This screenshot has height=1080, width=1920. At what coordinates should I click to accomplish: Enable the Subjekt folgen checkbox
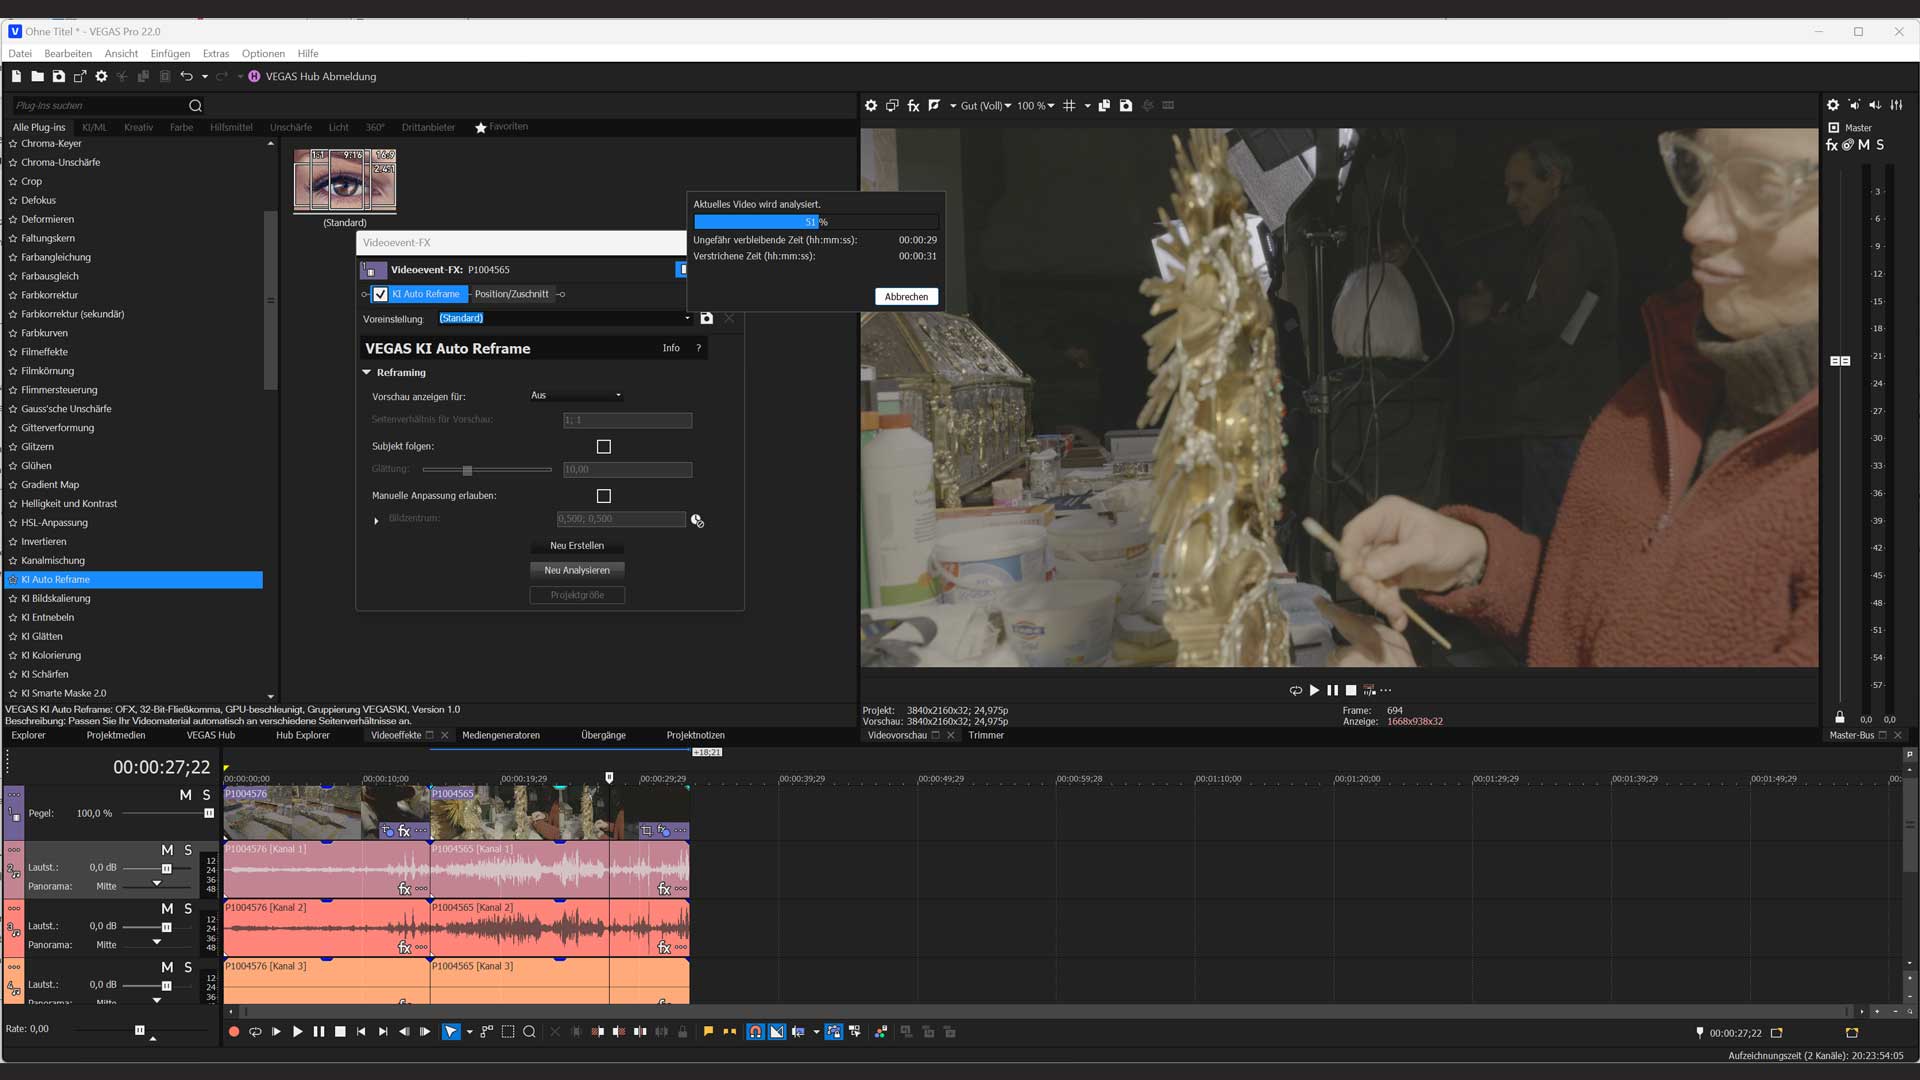click(x=603, y=447)
